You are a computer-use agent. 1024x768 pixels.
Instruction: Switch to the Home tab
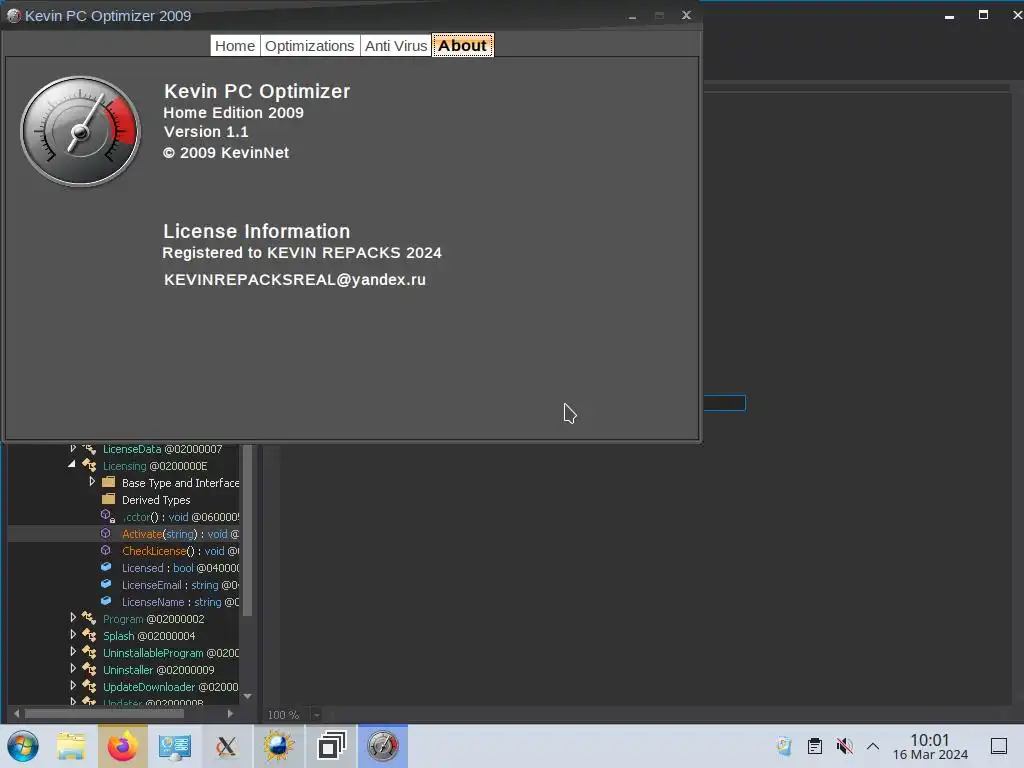[235, 46]
